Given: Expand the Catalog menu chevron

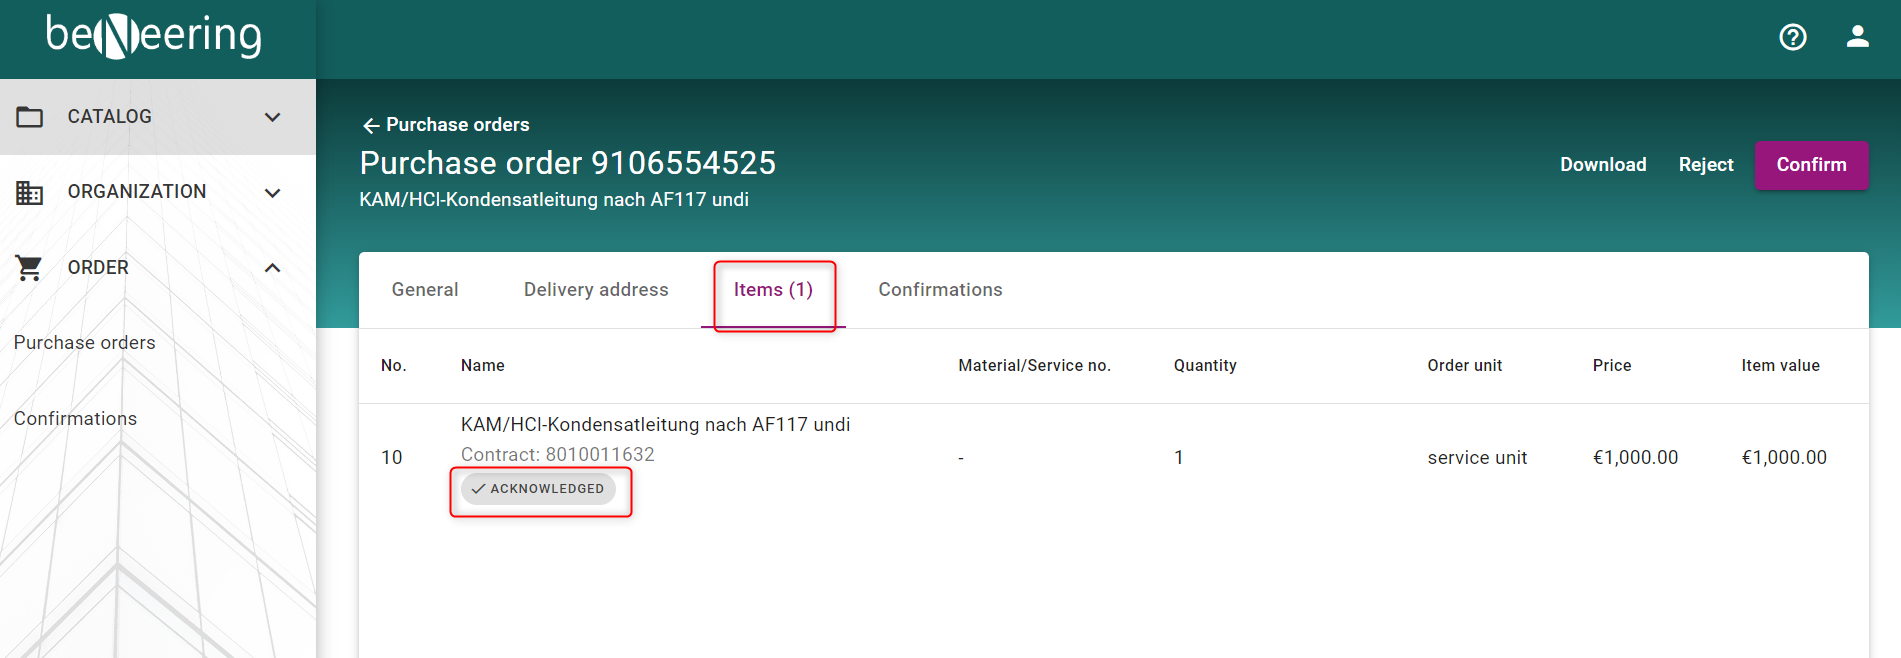Looking at the screenshot, I should click(272, 117).
